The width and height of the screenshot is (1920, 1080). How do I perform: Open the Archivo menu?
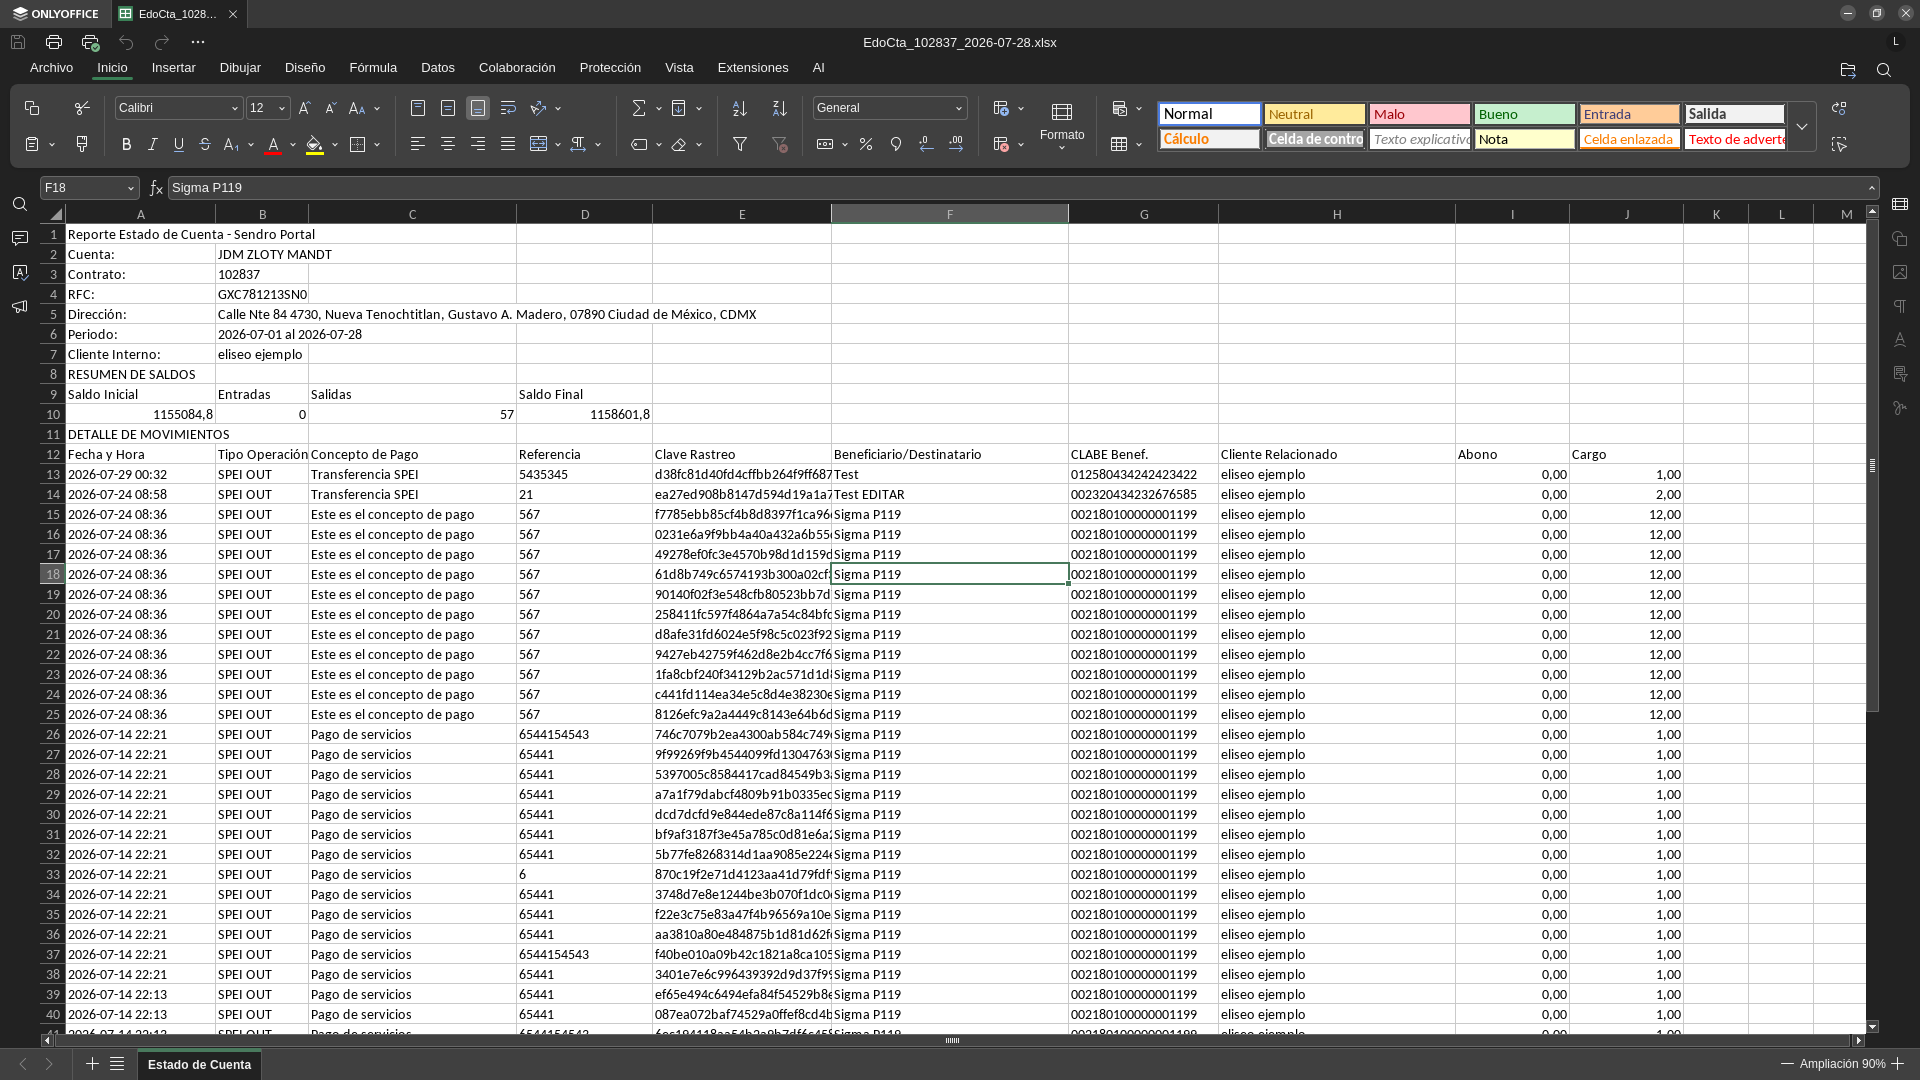coord(51,68)
